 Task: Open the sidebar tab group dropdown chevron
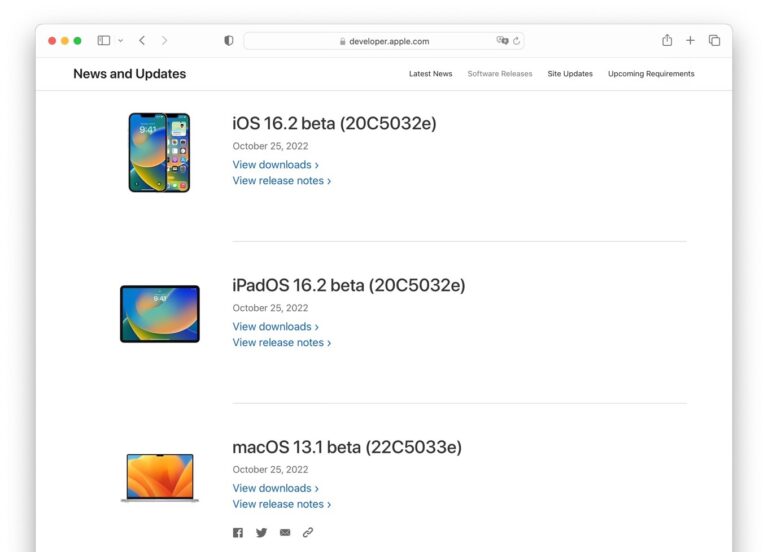click(121, 41)
